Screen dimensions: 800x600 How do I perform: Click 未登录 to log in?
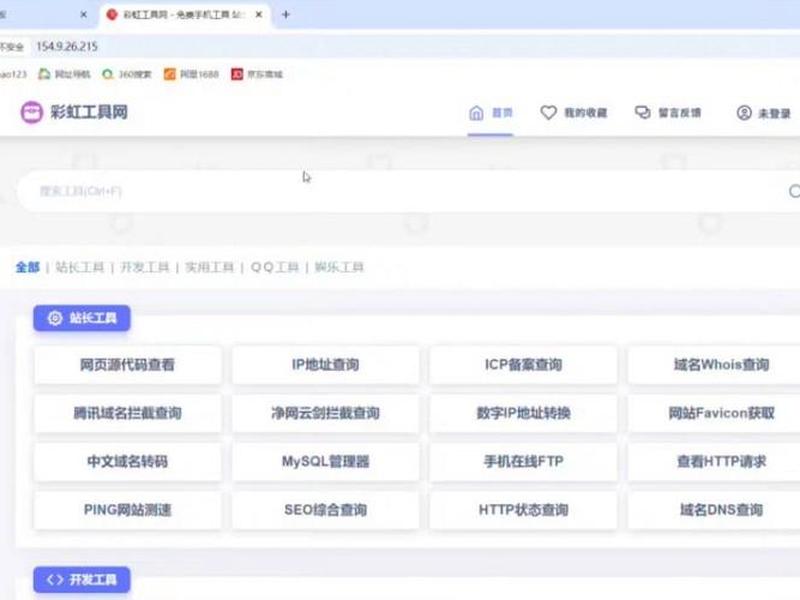tap(764, 113)
